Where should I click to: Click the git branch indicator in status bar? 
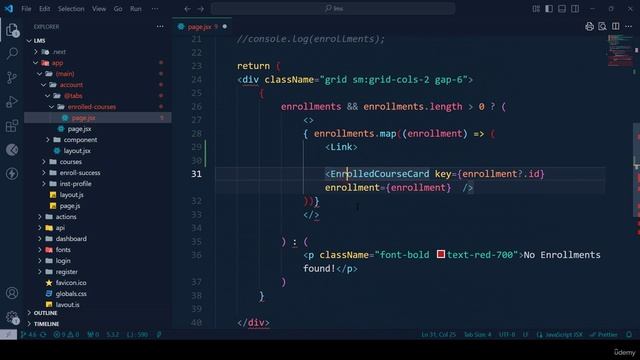pos(28,335)
